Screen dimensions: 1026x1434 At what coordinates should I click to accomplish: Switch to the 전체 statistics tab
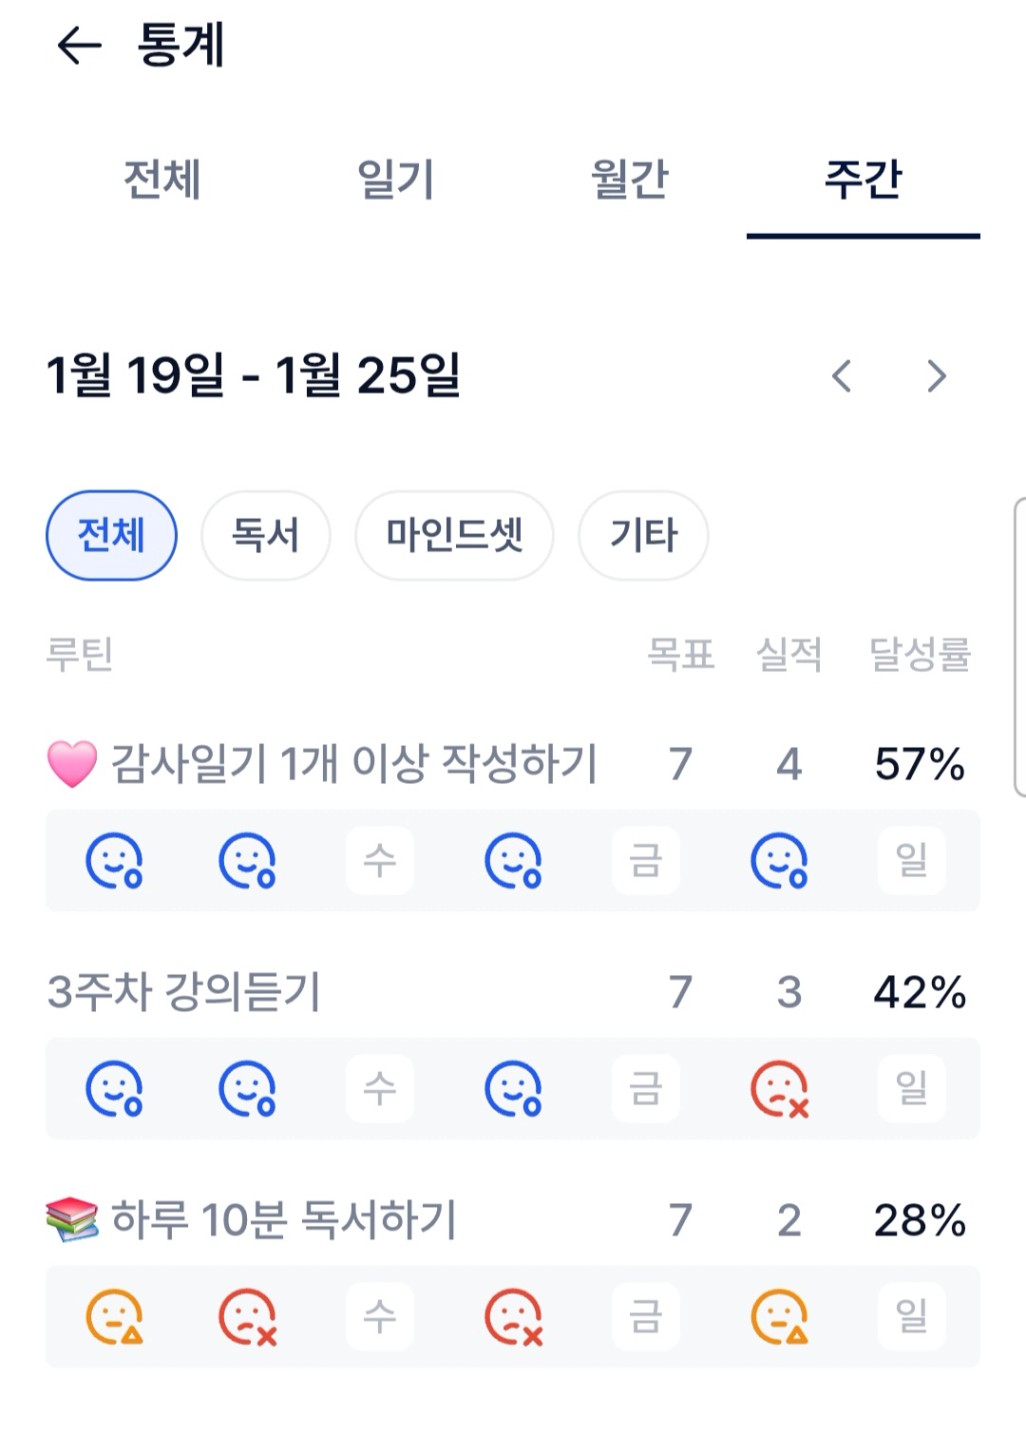(162, 180)
